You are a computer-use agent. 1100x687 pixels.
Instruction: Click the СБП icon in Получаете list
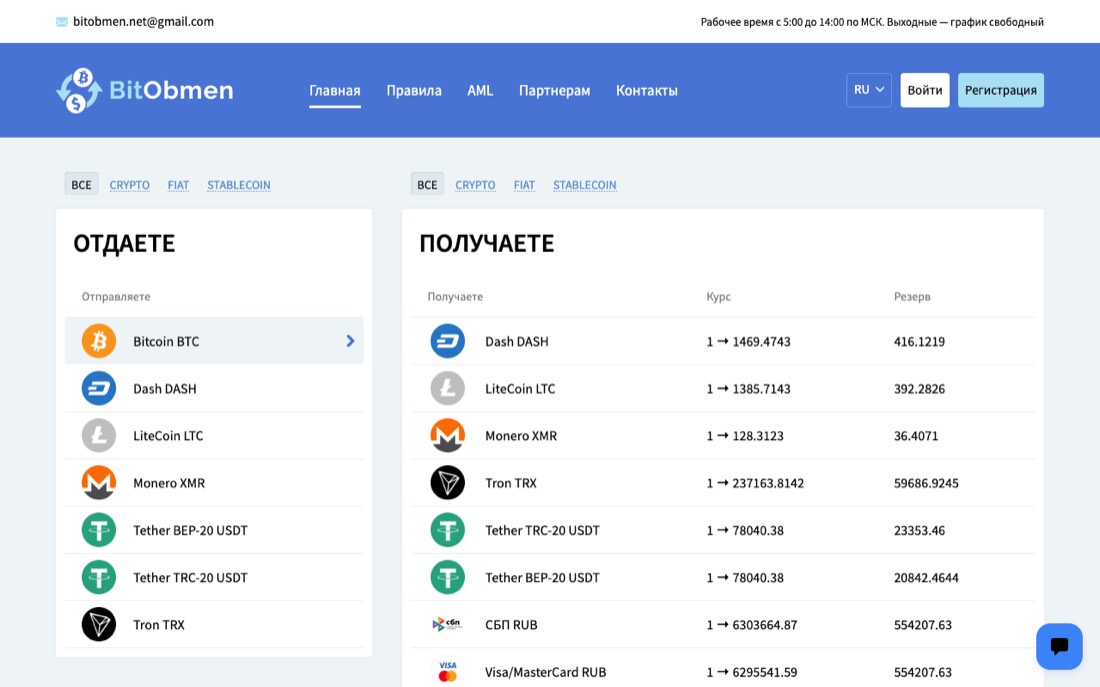(x=448, y=624)
